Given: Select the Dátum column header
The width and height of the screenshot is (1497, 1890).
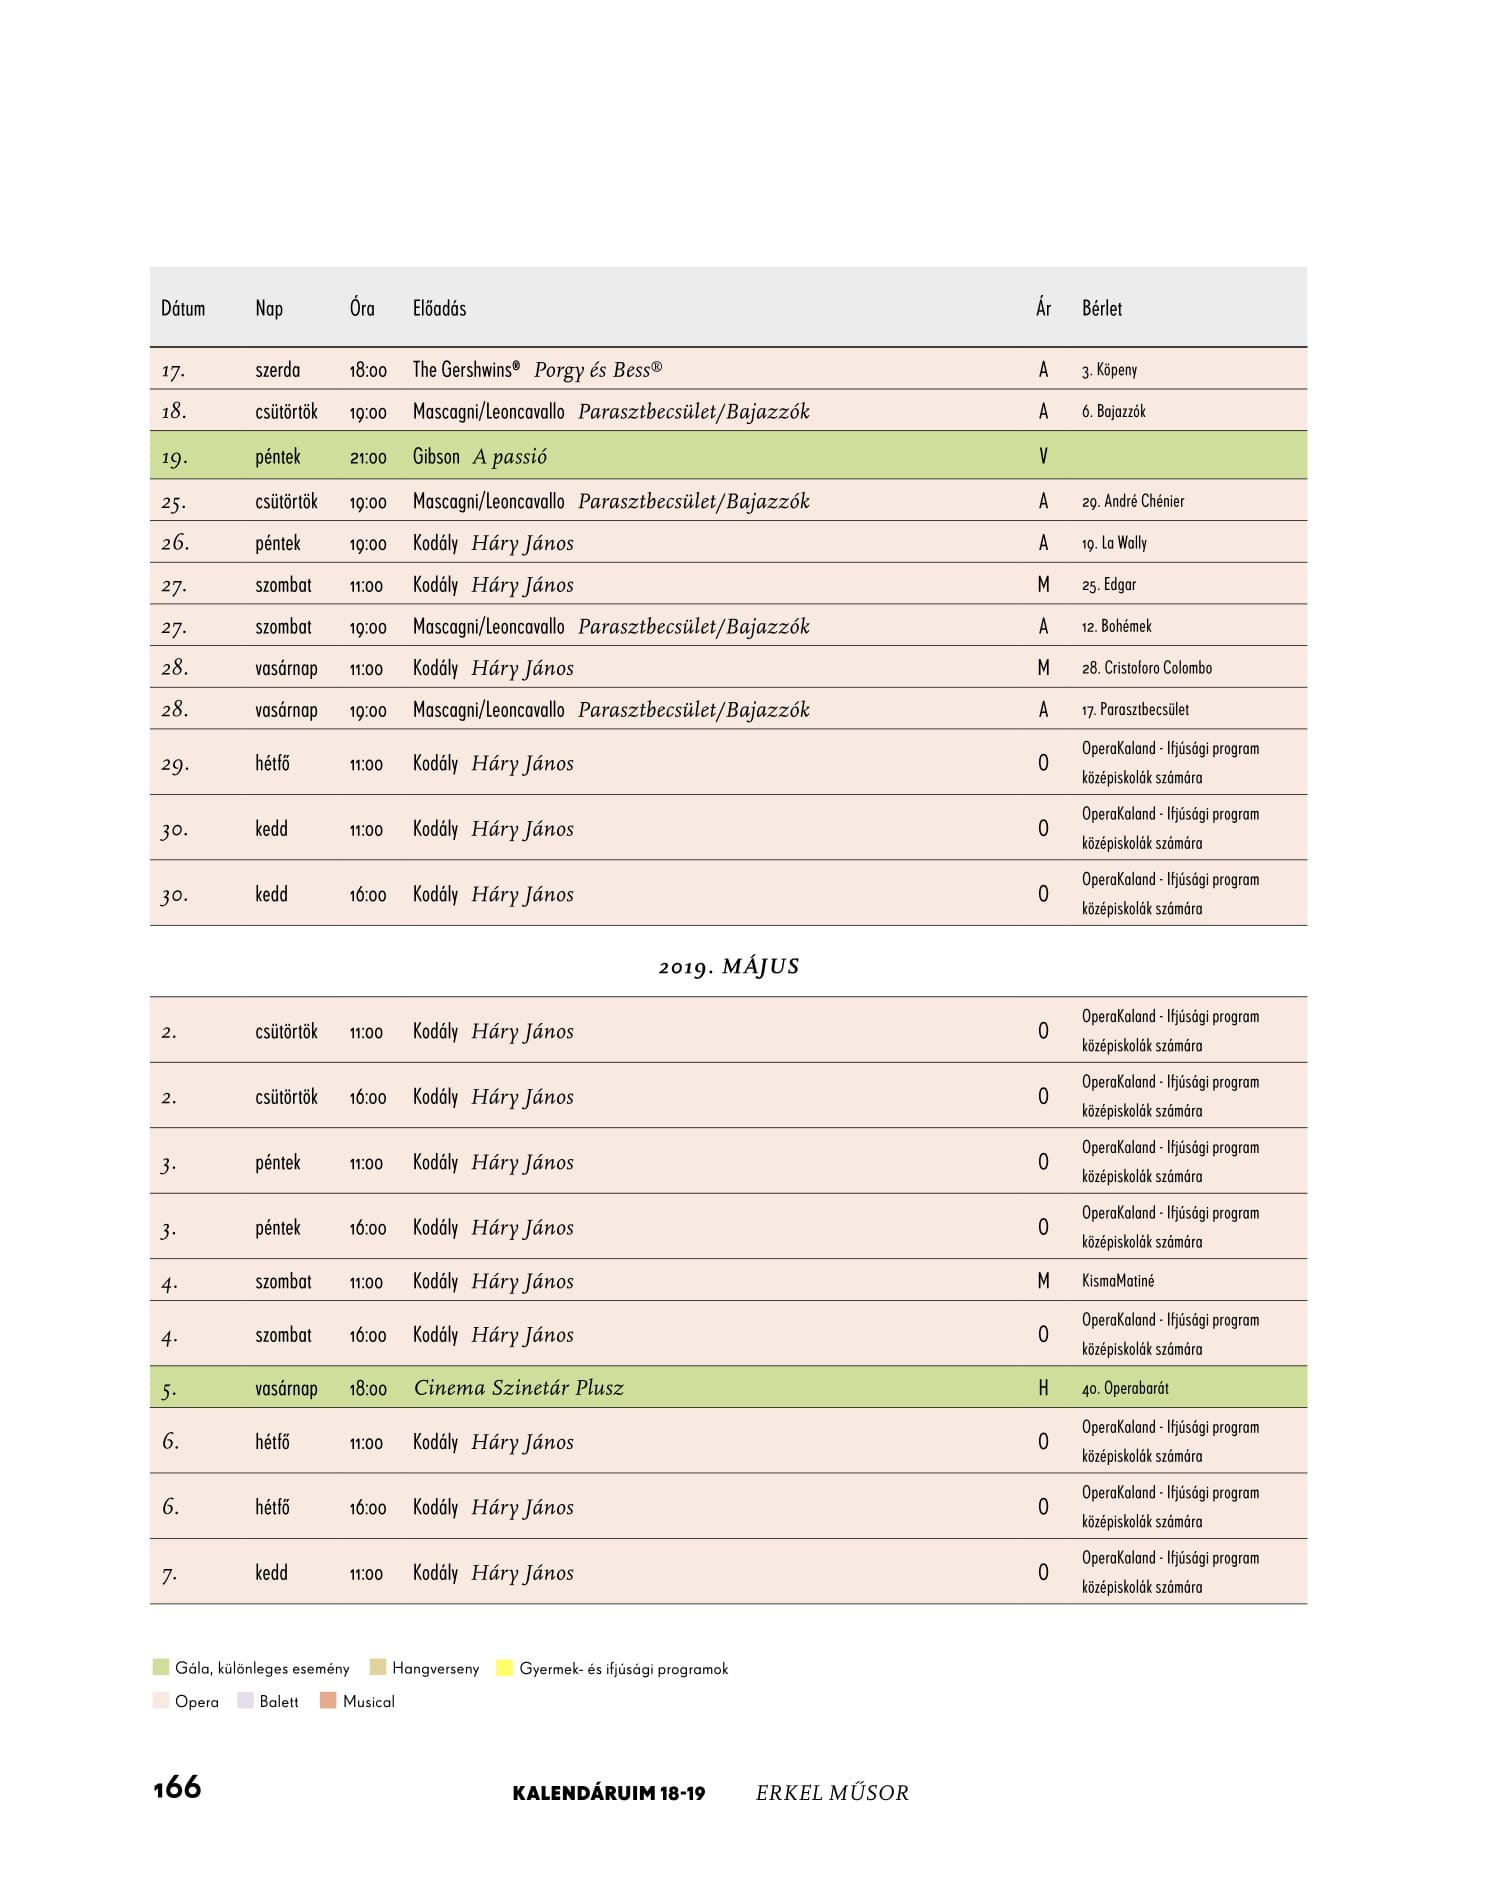Looking at the screenshot, I should tap(183, 308).
